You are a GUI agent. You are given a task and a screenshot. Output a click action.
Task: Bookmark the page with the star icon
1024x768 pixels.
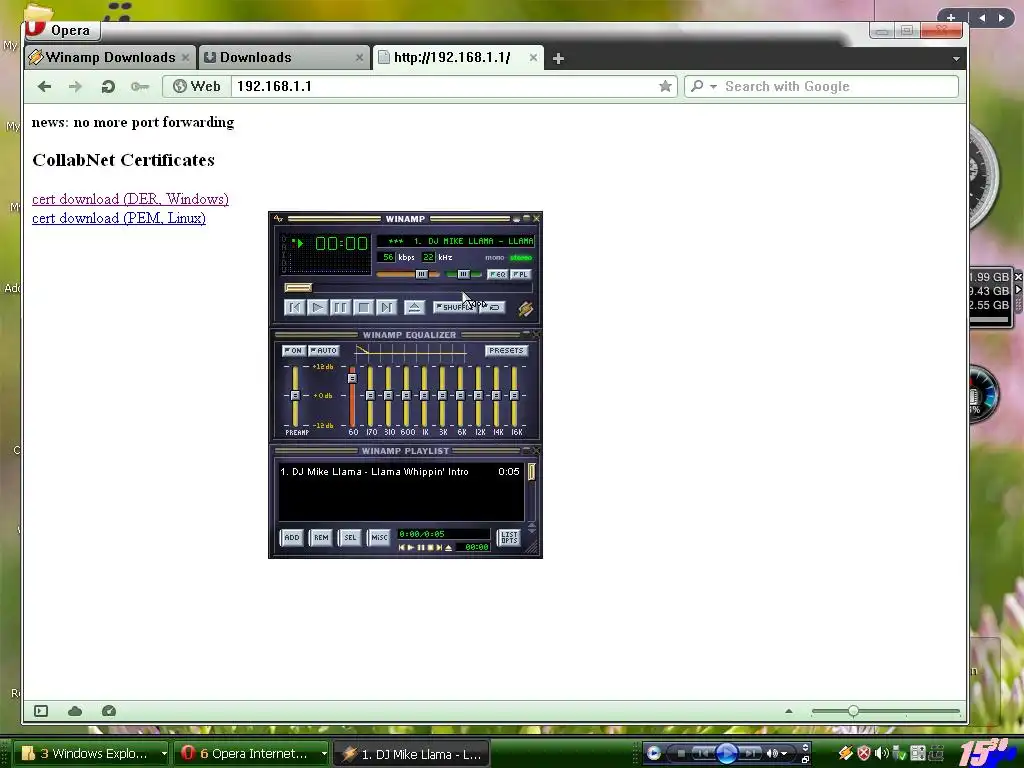(665, 86)
